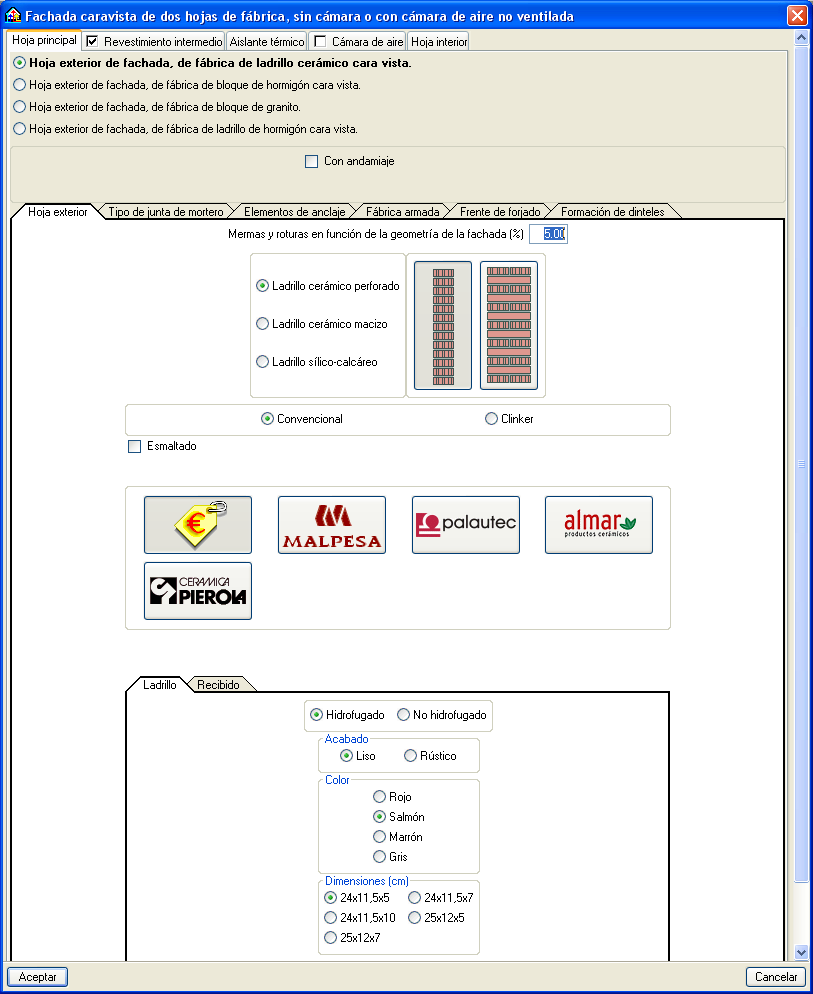Select dimensions 25x12x7

pyautogui.click(x=352, y=938)
